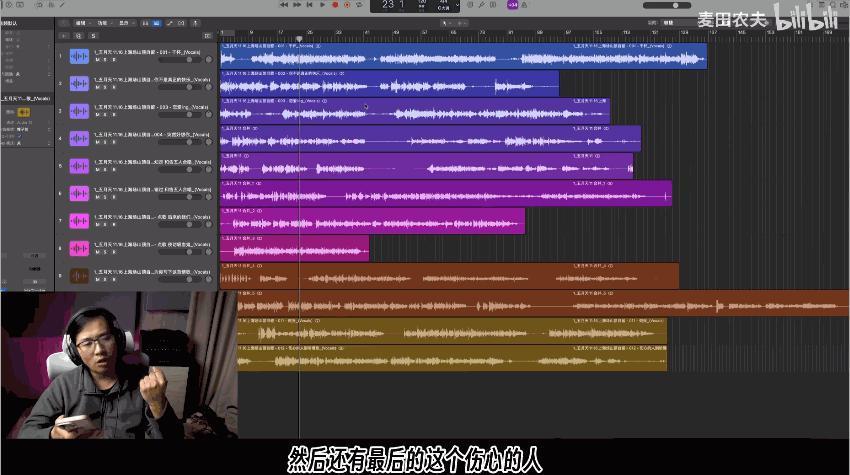Toggle the cycle mode button in transport
This screenshot has height=475, width=850.
359,4
